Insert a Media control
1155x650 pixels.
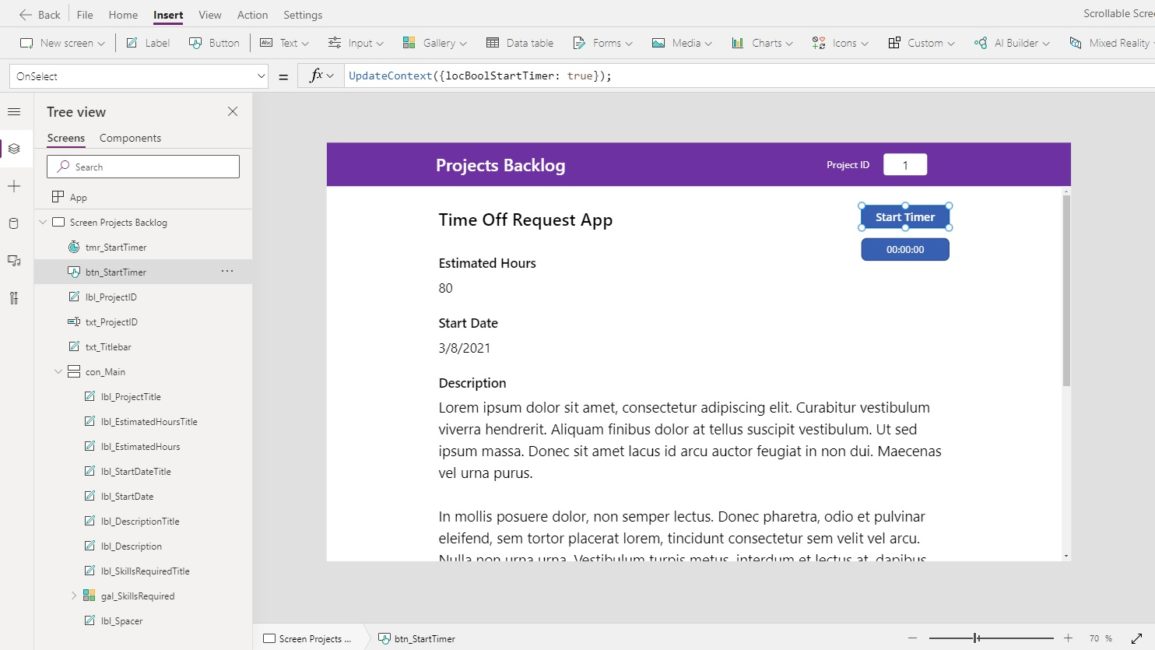(681, 43)
